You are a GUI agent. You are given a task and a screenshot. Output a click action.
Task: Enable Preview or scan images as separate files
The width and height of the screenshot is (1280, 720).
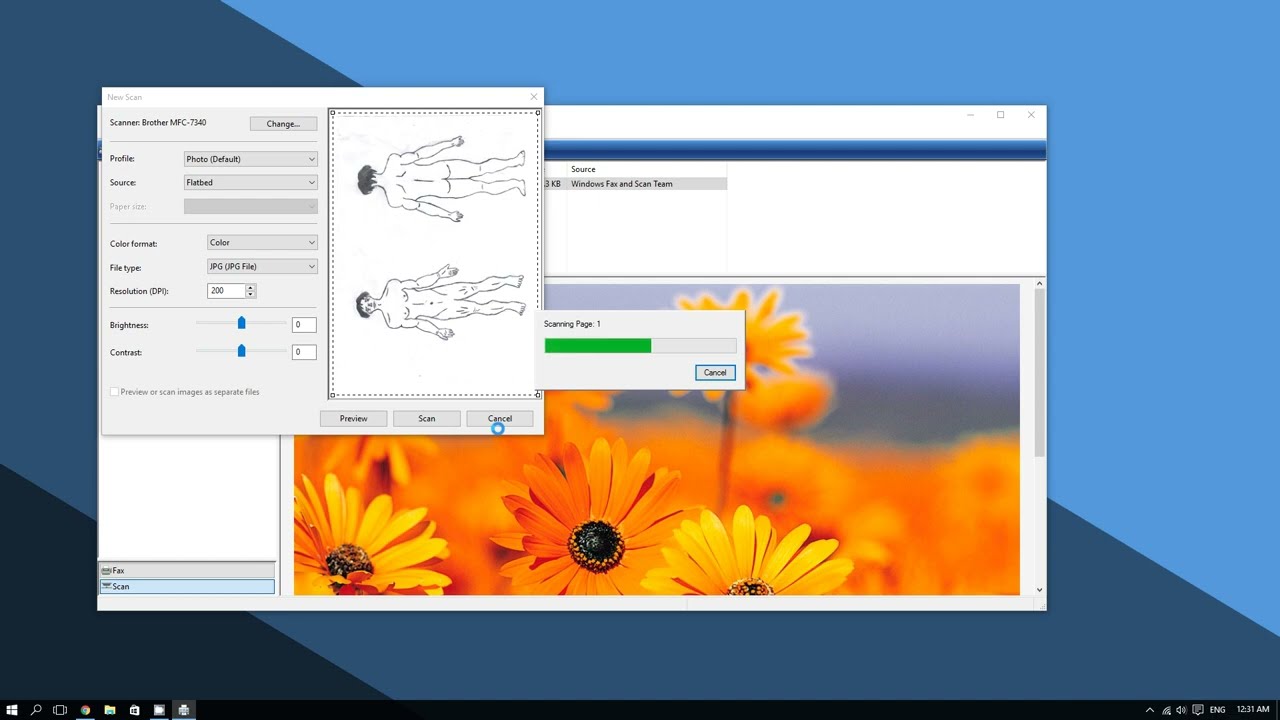point(115,392)
